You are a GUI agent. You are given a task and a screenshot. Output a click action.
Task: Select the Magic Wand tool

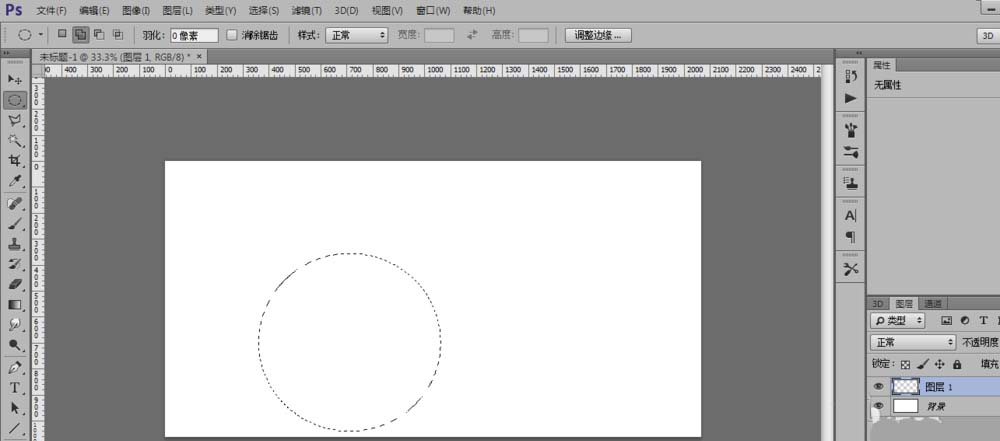point(15,141)
